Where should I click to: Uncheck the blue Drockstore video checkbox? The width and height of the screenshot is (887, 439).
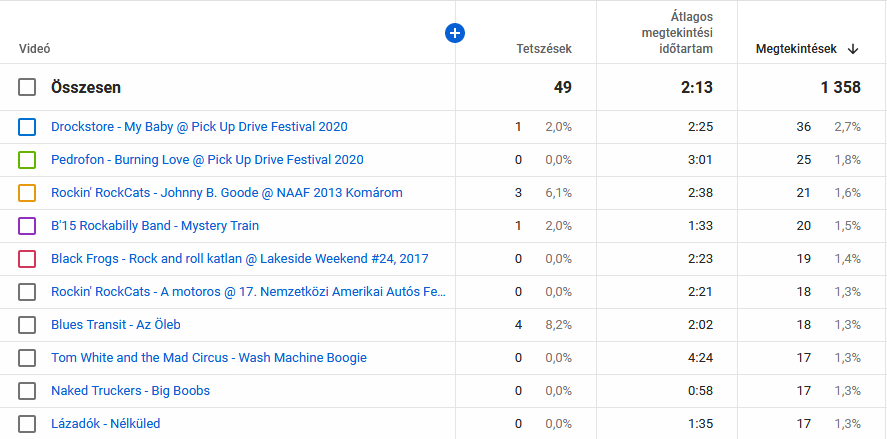point(27,127)
